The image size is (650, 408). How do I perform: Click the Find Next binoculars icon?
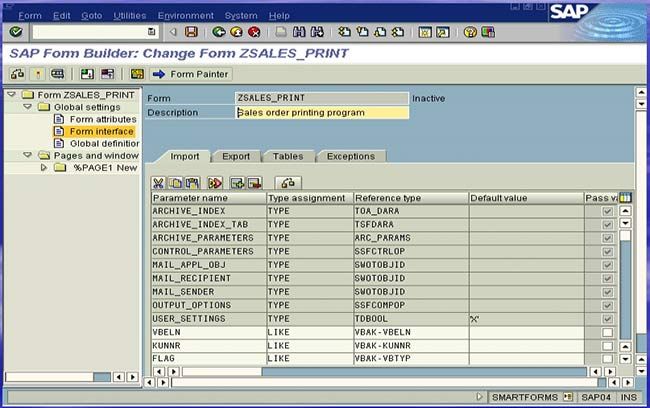pyautogui.click(x=317, y=32)
